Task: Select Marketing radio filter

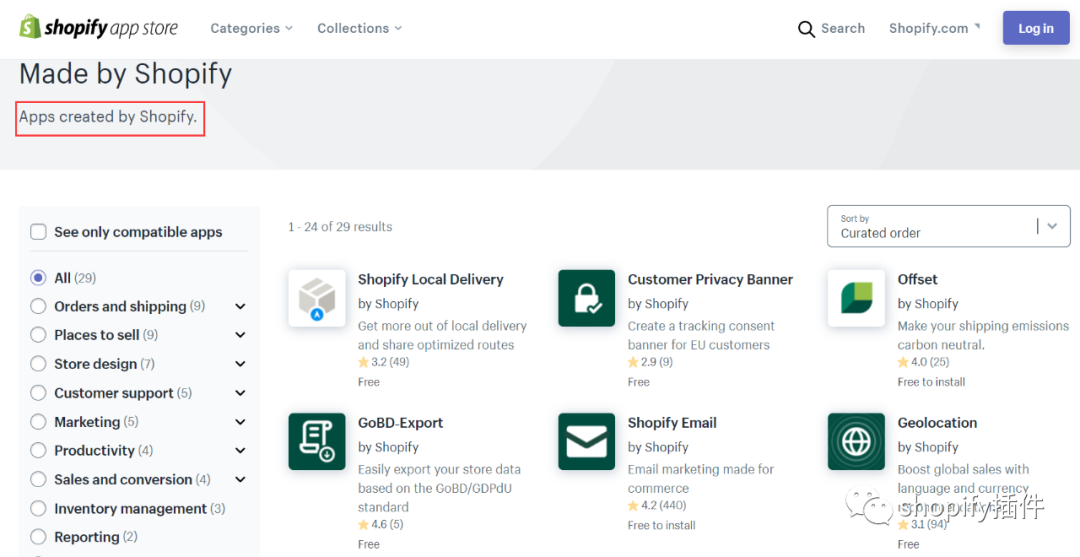Action: tap(39, 421)
